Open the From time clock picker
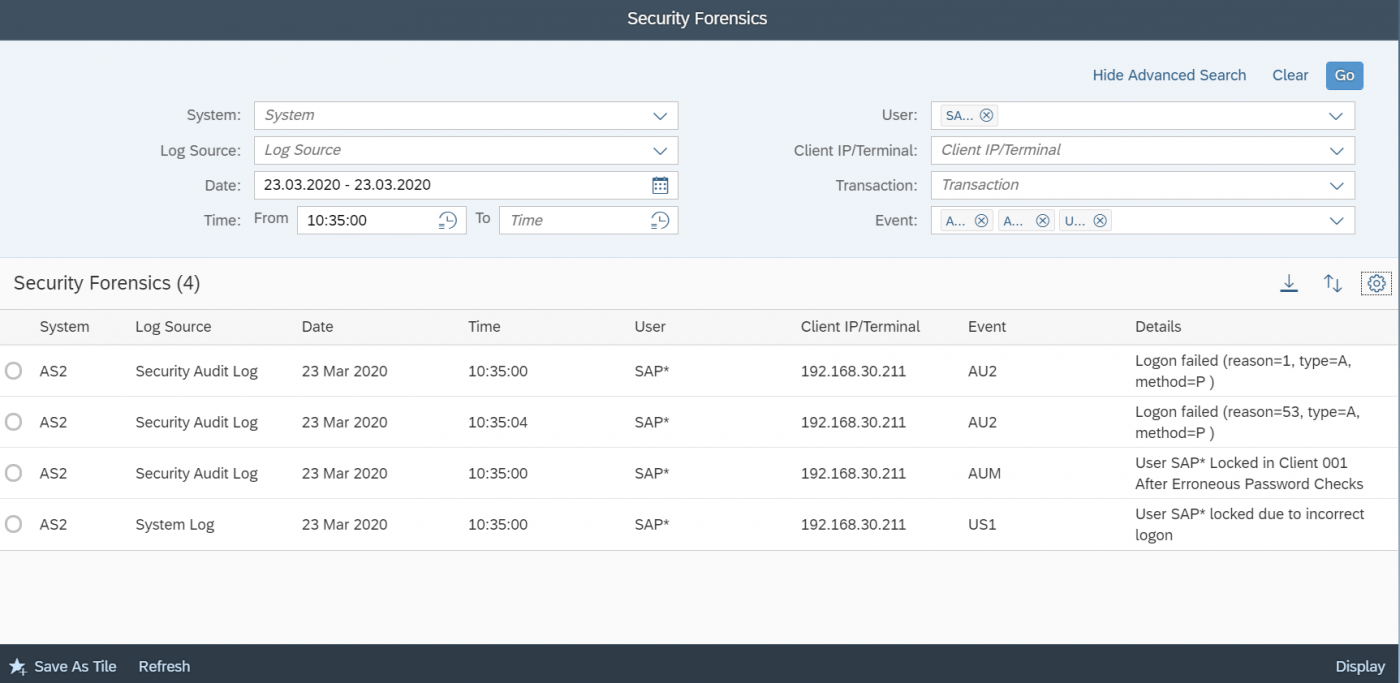The width and height of the screenshot is (1400, 683). pos(448,219)
